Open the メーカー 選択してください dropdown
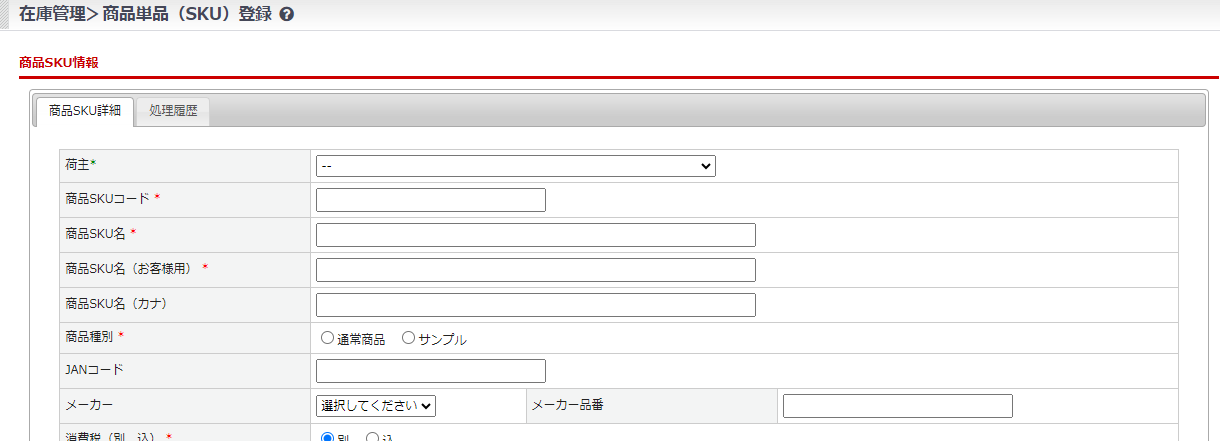The image size is (1220, 441). coord(376,406)
